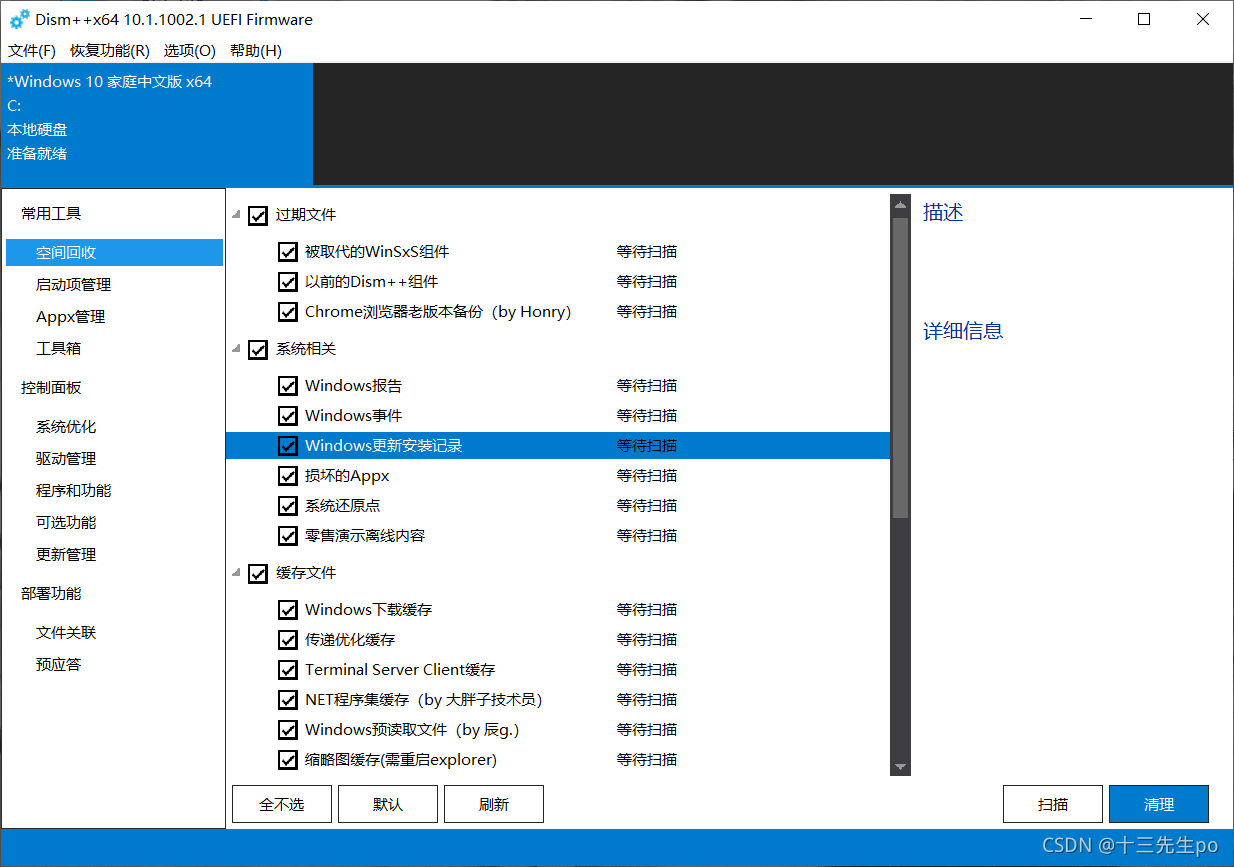Image resolution: width=1234 pixels, height=867 pixels.
Task: Click 等待扫描 status of 损坏的Appx row
Action: 647,476
